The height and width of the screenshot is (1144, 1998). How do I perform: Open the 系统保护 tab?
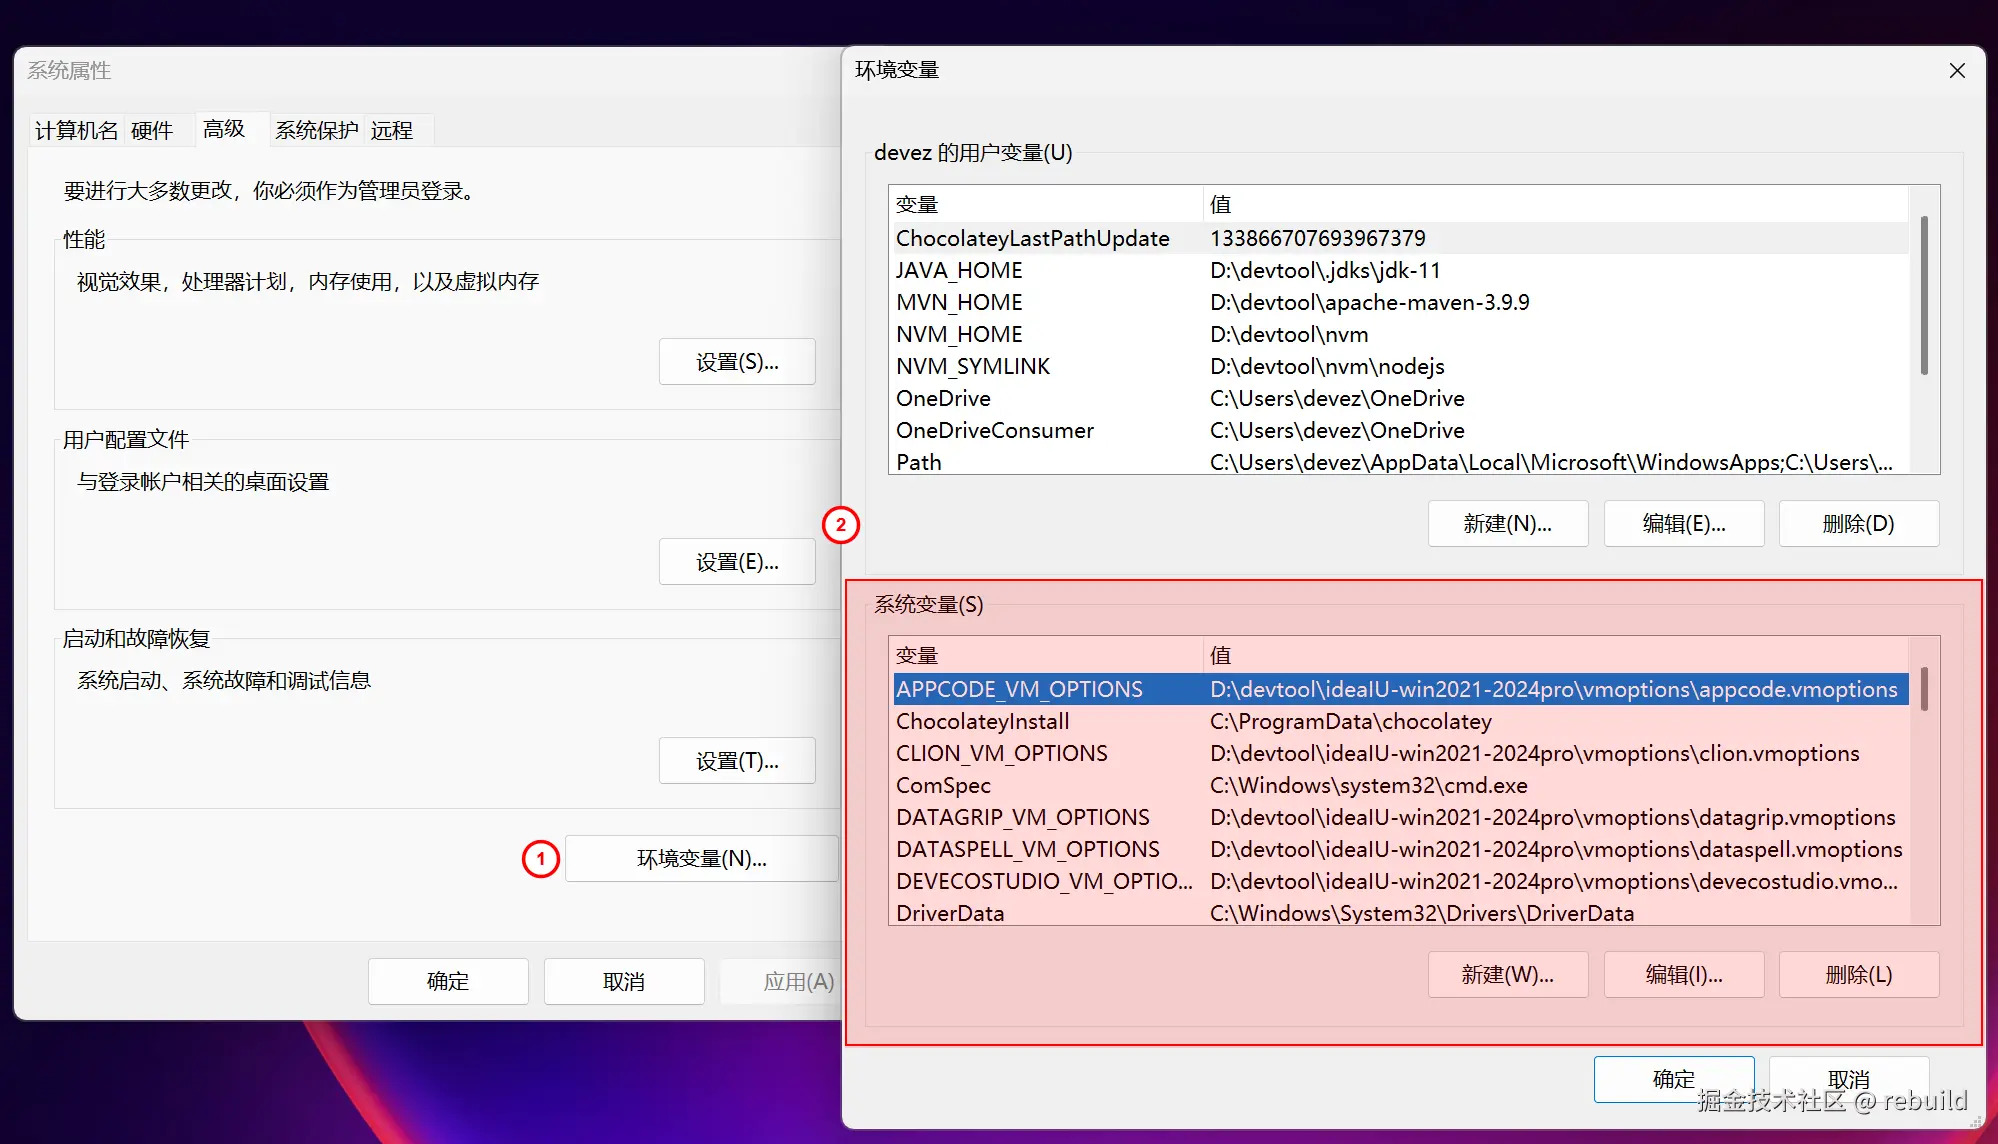point(316,131)
